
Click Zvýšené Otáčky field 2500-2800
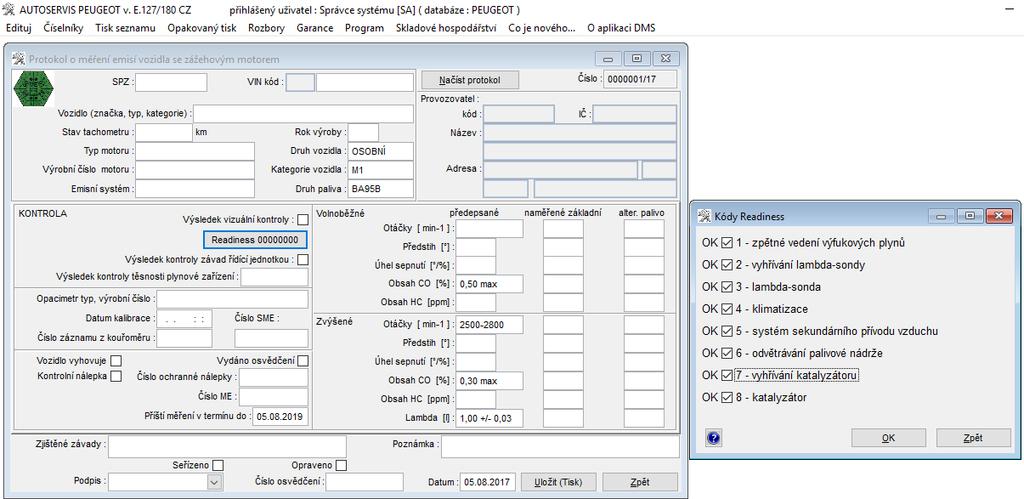click(490, 325)
